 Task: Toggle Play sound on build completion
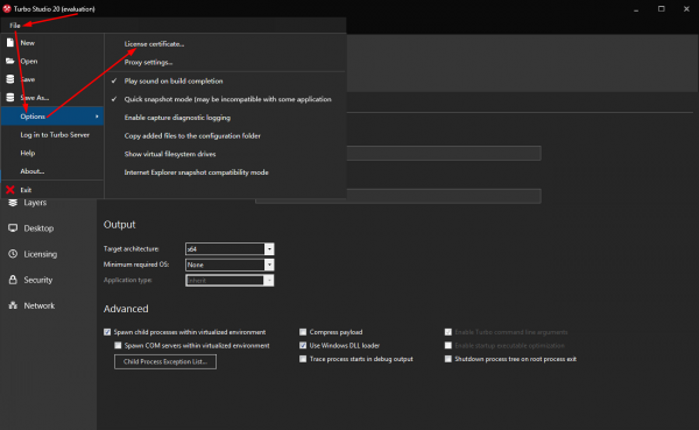(173, 81)
